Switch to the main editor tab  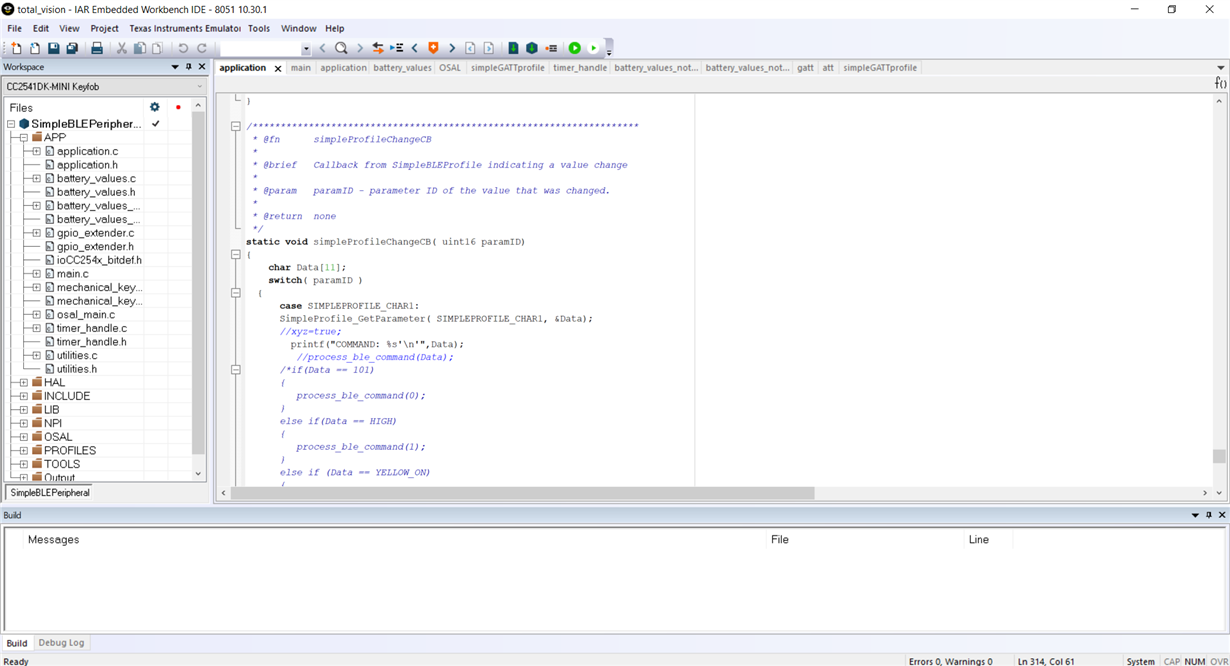pyautogui.click(x=301, y=68)
